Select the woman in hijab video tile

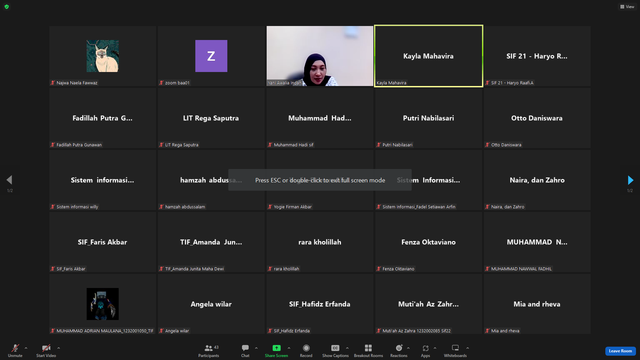[x=320, y=56]
